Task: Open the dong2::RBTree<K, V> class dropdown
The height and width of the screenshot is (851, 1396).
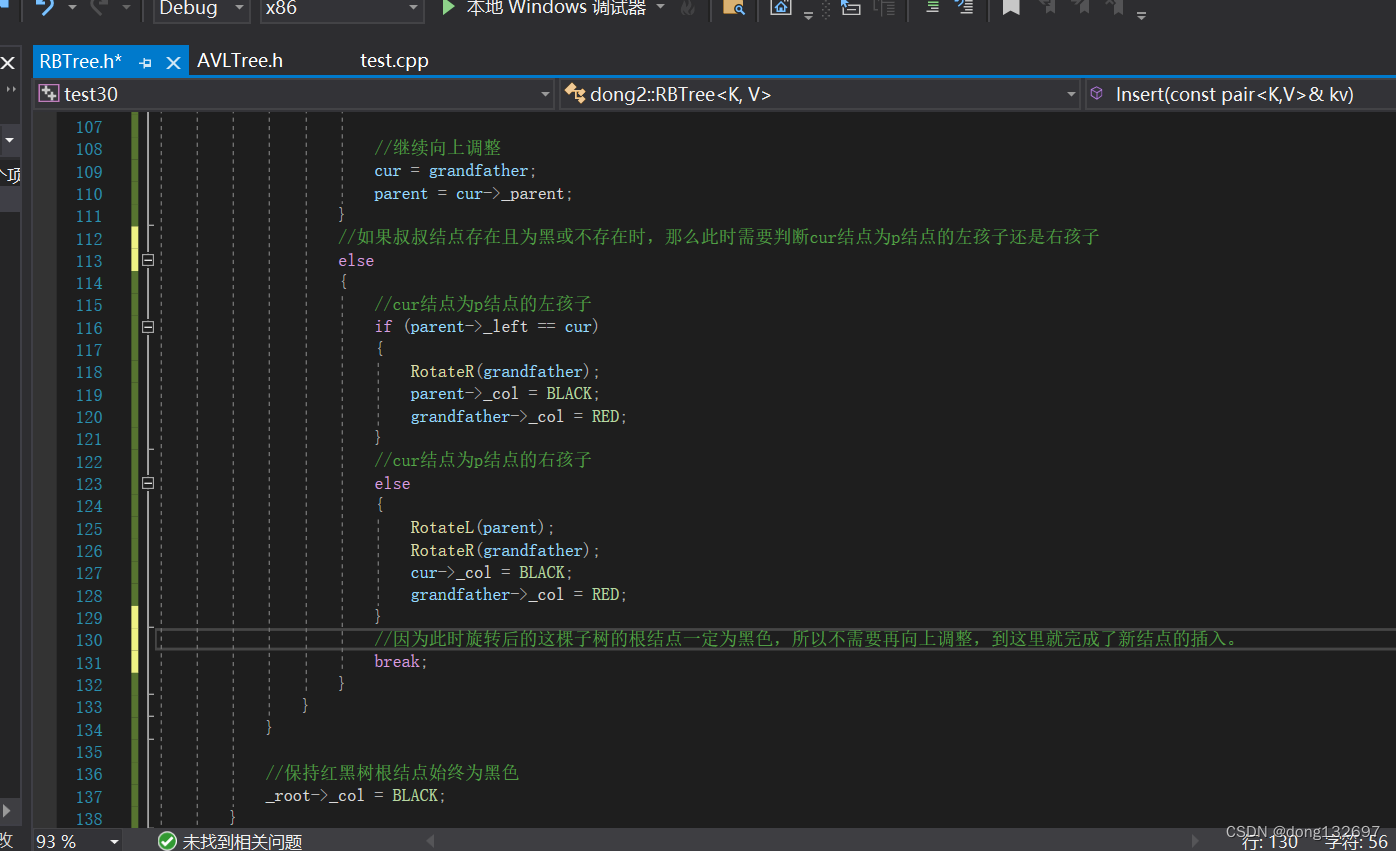Action: point(820,94)
